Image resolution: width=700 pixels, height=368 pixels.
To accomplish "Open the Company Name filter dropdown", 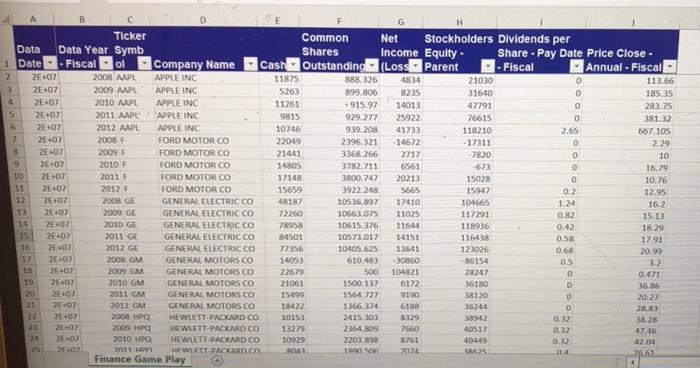I will coord(251,64).
